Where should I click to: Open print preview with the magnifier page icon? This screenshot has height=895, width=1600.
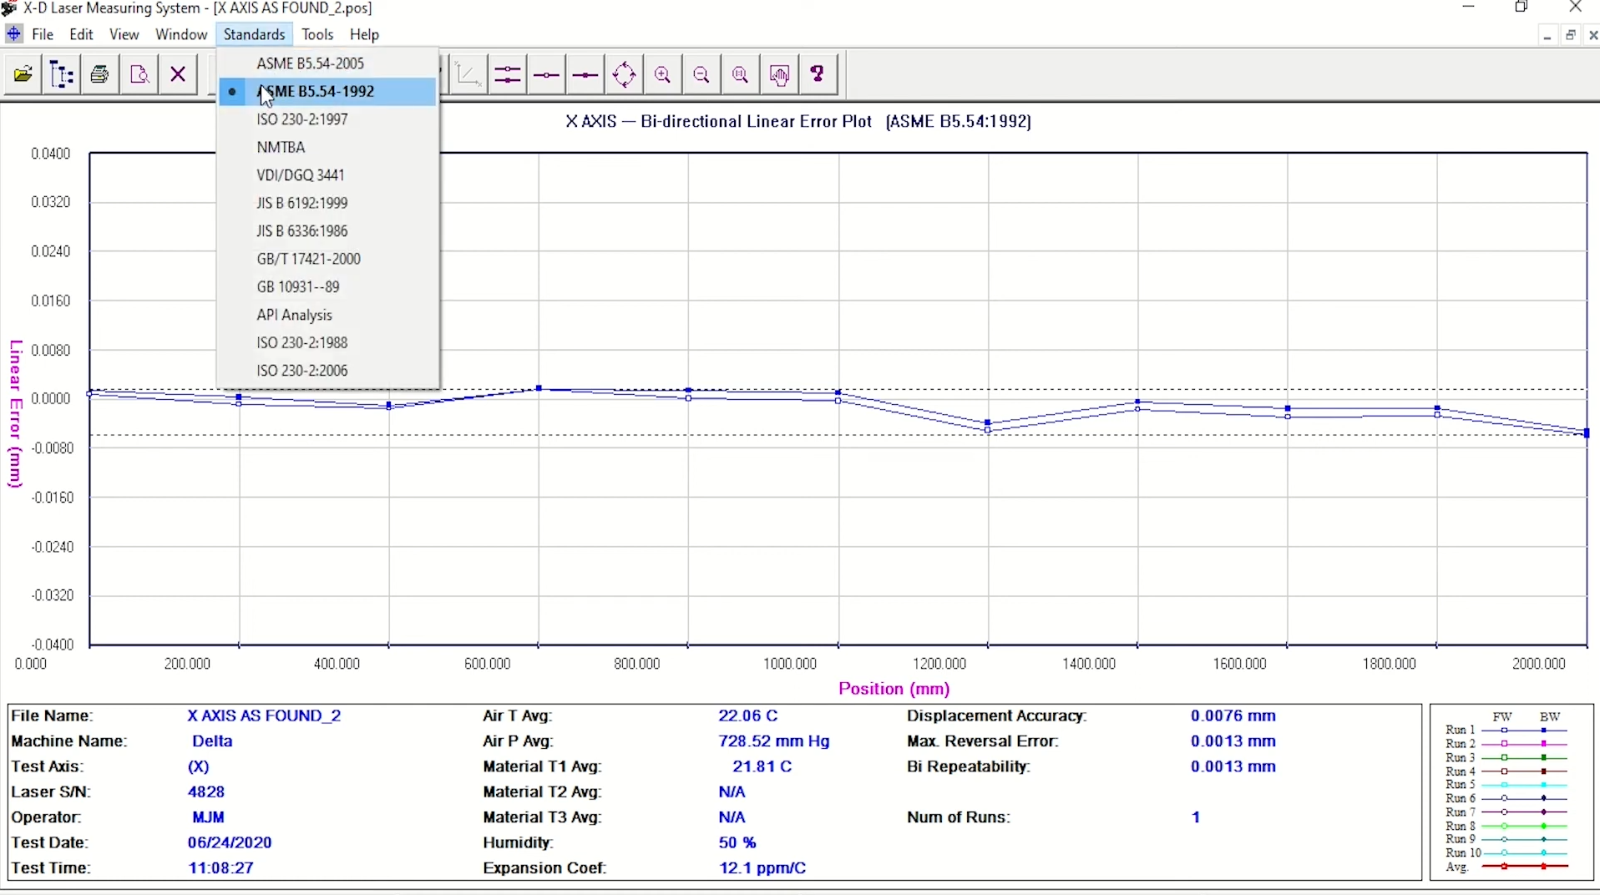coord(139,74)
